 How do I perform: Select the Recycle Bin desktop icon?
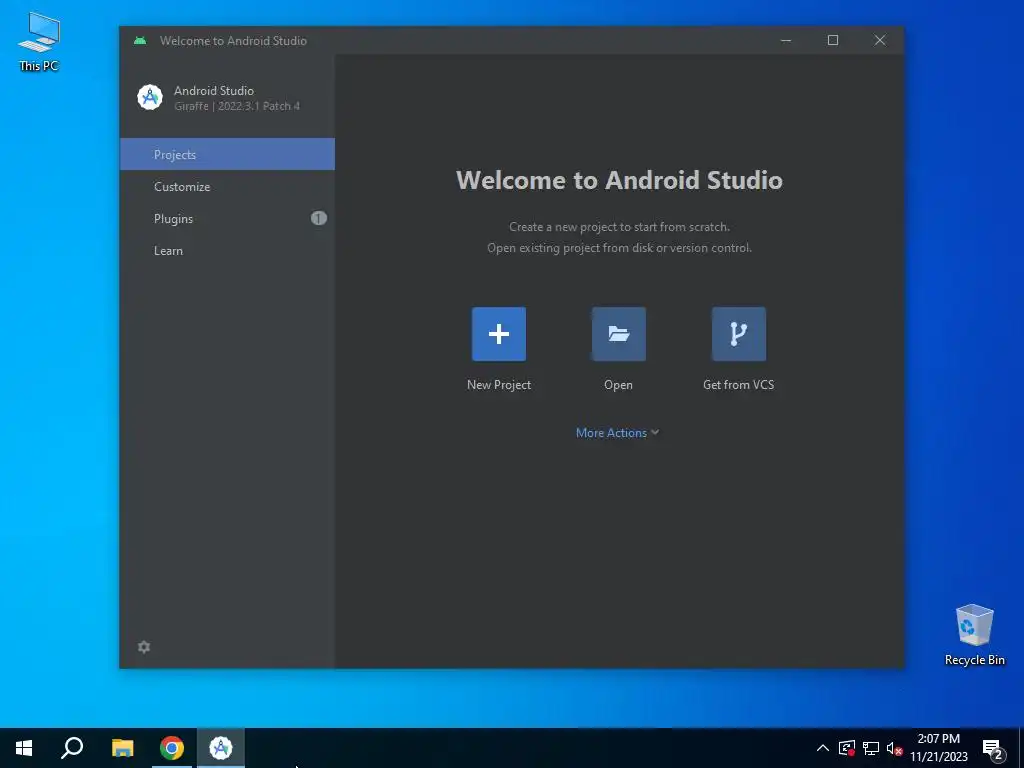[x=974, y=634]
